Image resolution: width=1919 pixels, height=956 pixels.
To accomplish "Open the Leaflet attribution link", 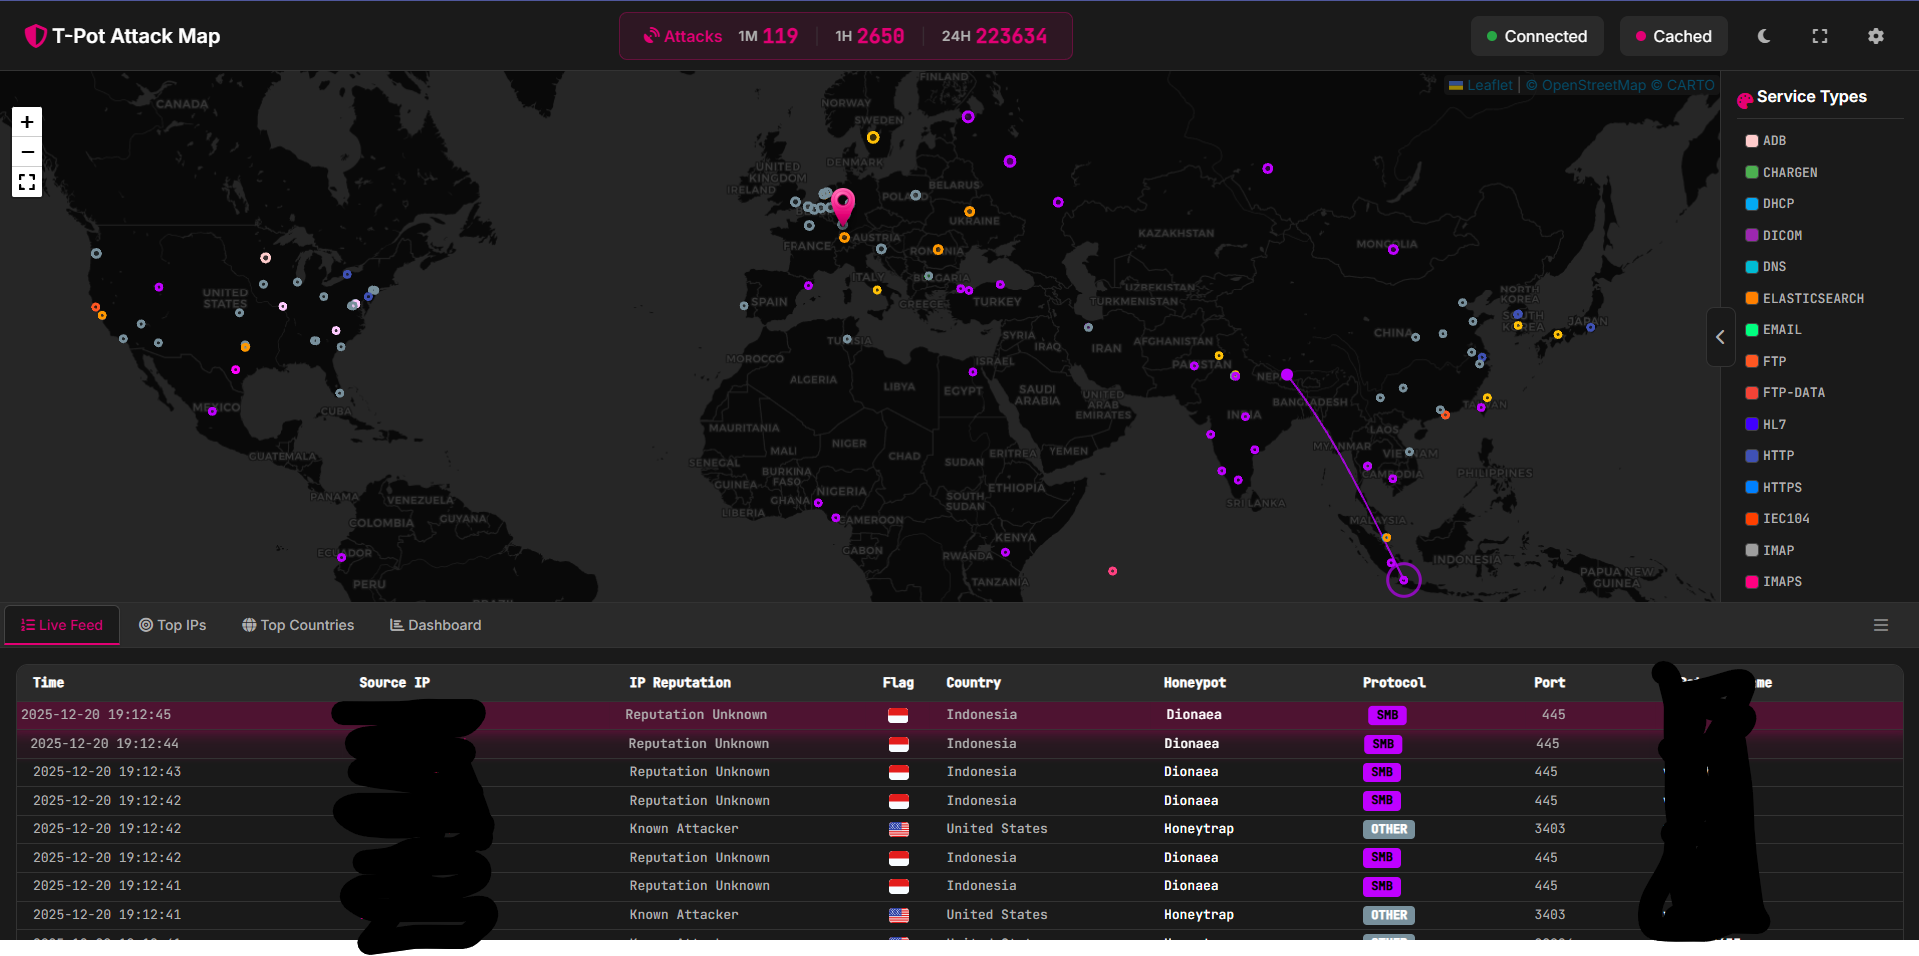I will tap(1489, 85).
